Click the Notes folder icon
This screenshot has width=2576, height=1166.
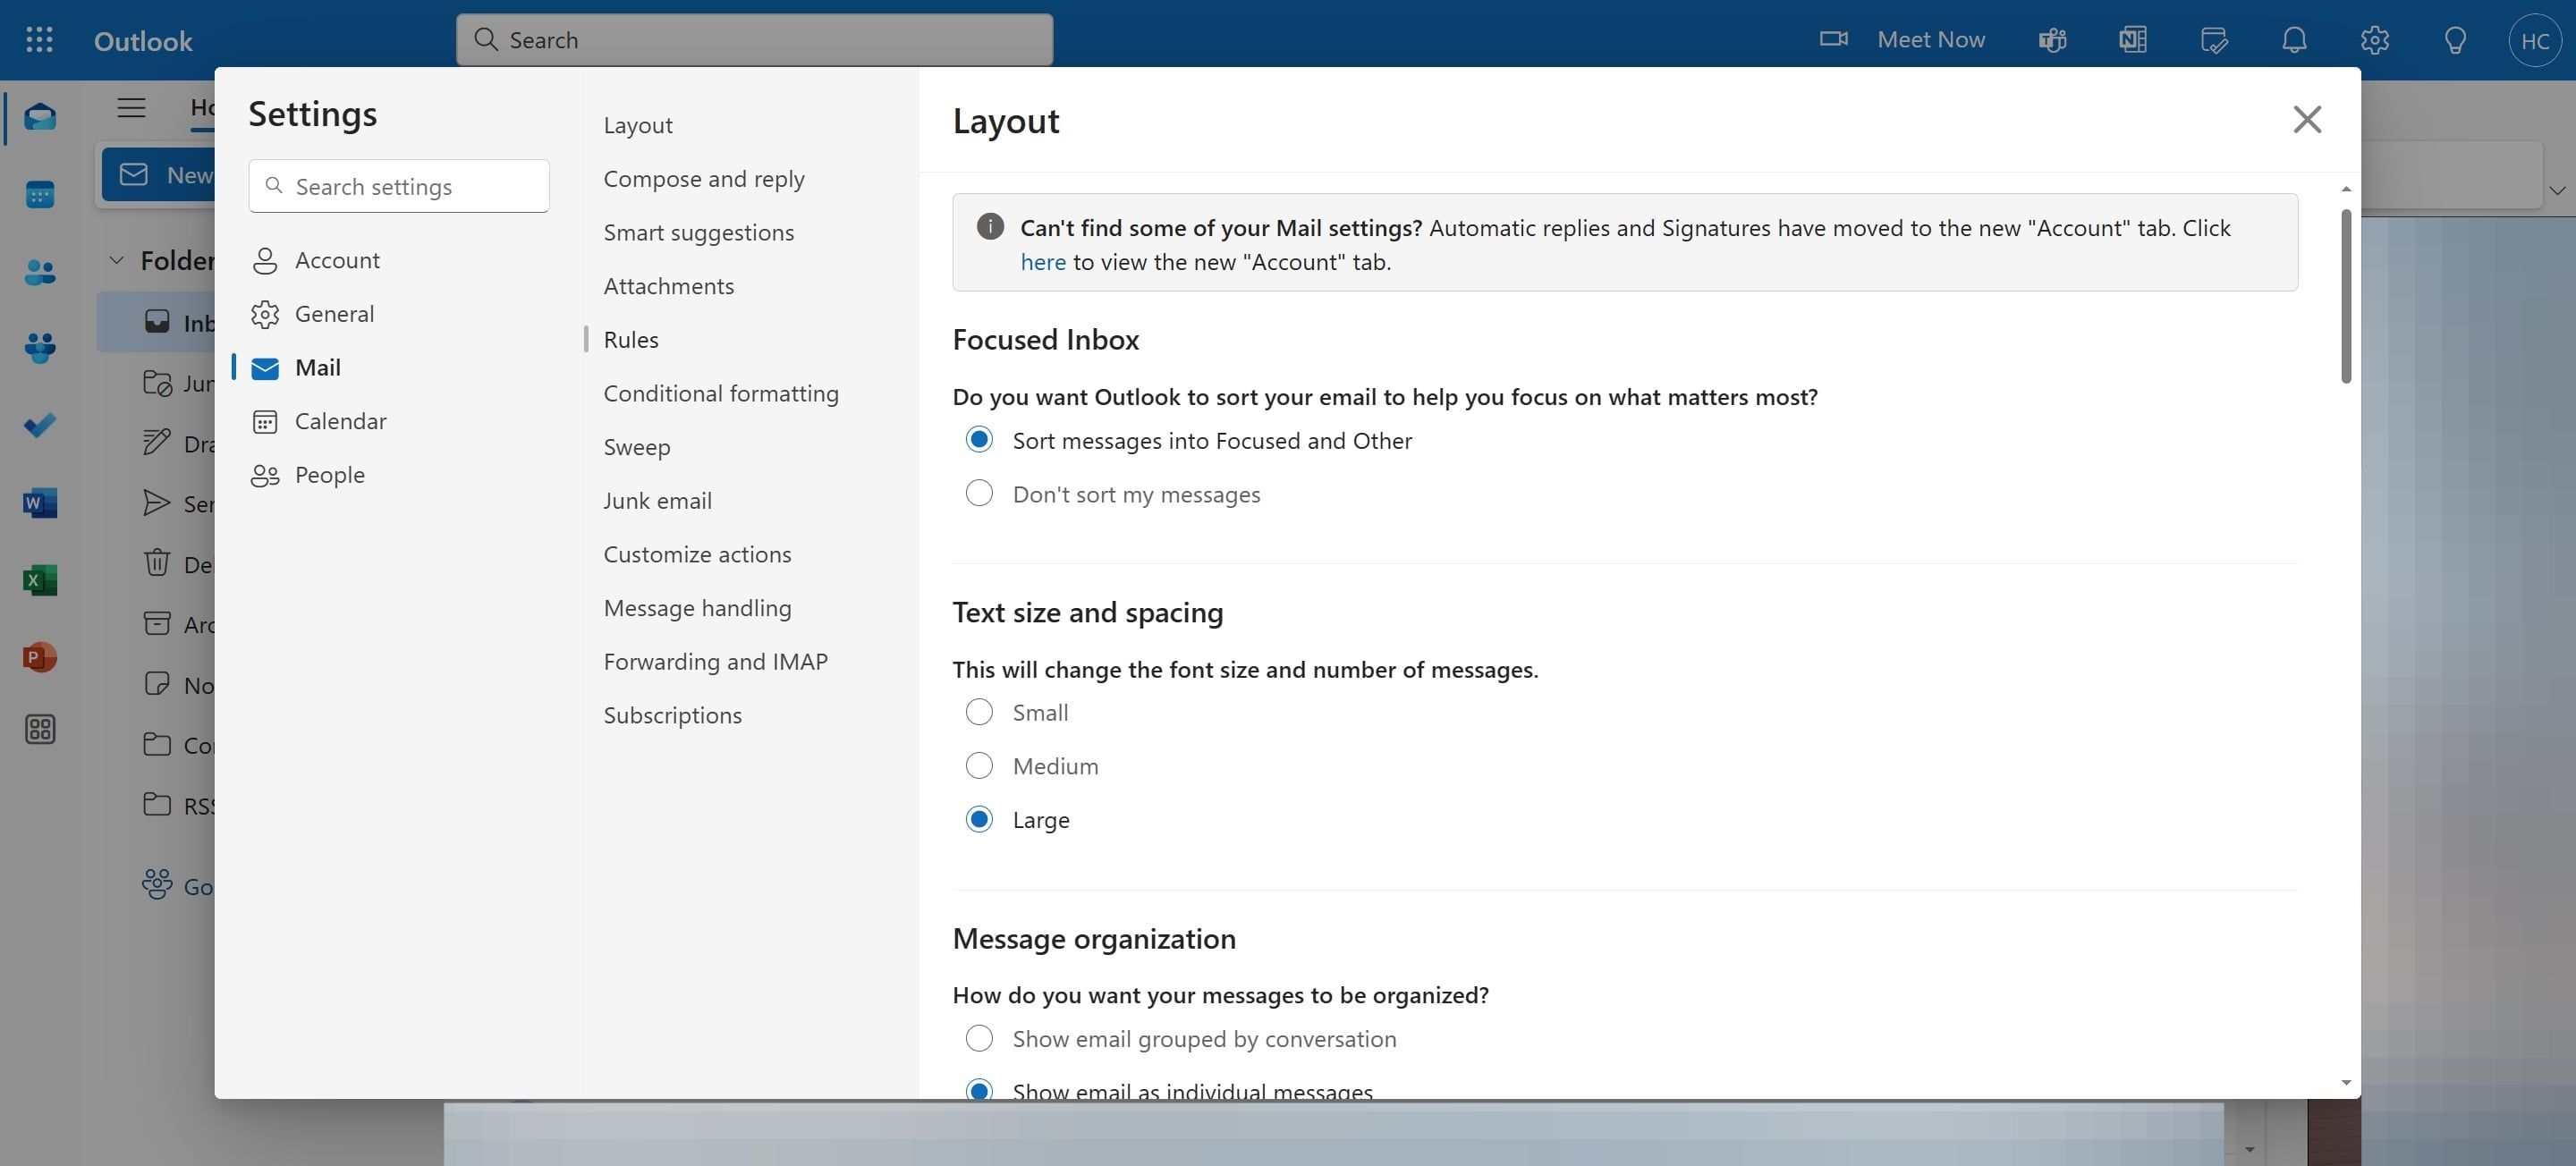[157, 683]
